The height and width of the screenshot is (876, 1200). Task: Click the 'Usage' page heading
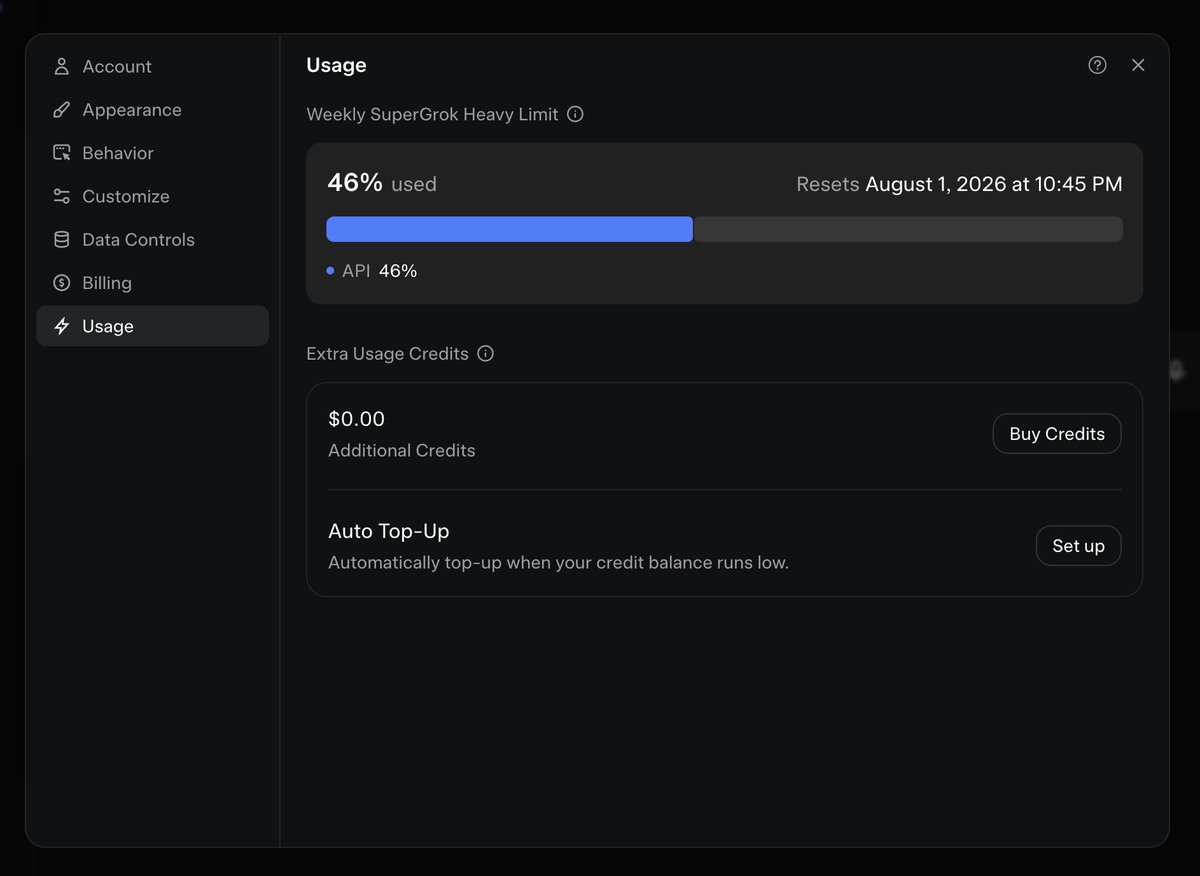(x=336, y=65)
